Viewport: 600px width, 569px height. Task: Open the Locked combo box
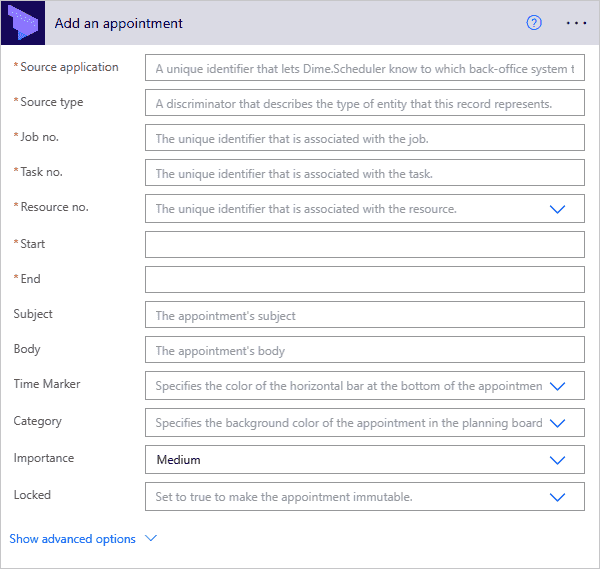[x=365, y=496]
